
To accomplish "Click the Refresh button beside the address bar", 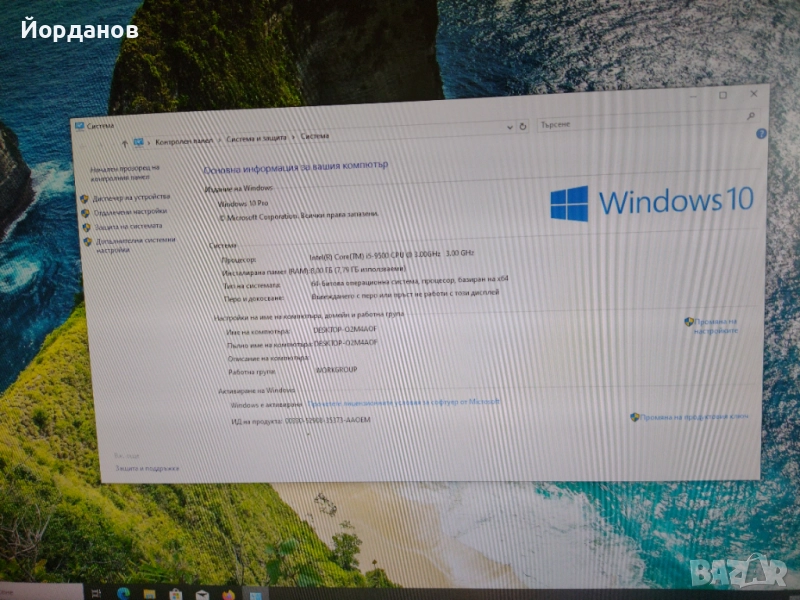I will click(522, 127).
